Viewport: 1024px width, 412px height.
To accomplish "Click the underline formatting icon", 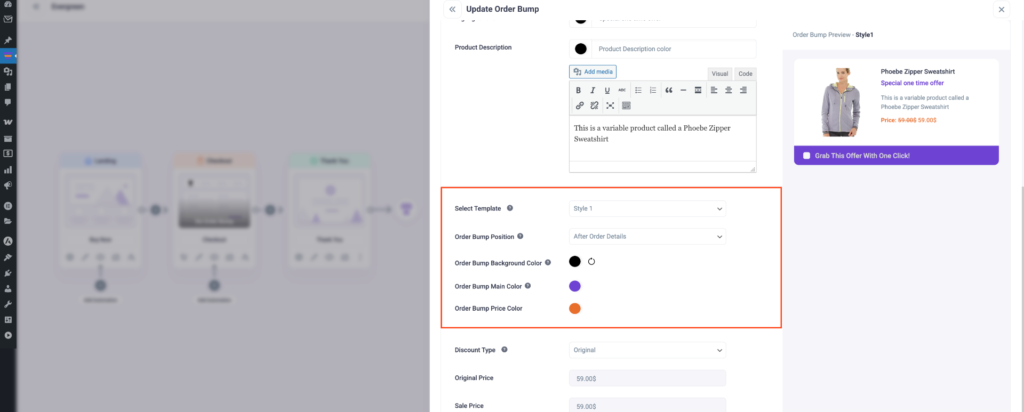I will (607, 90).
